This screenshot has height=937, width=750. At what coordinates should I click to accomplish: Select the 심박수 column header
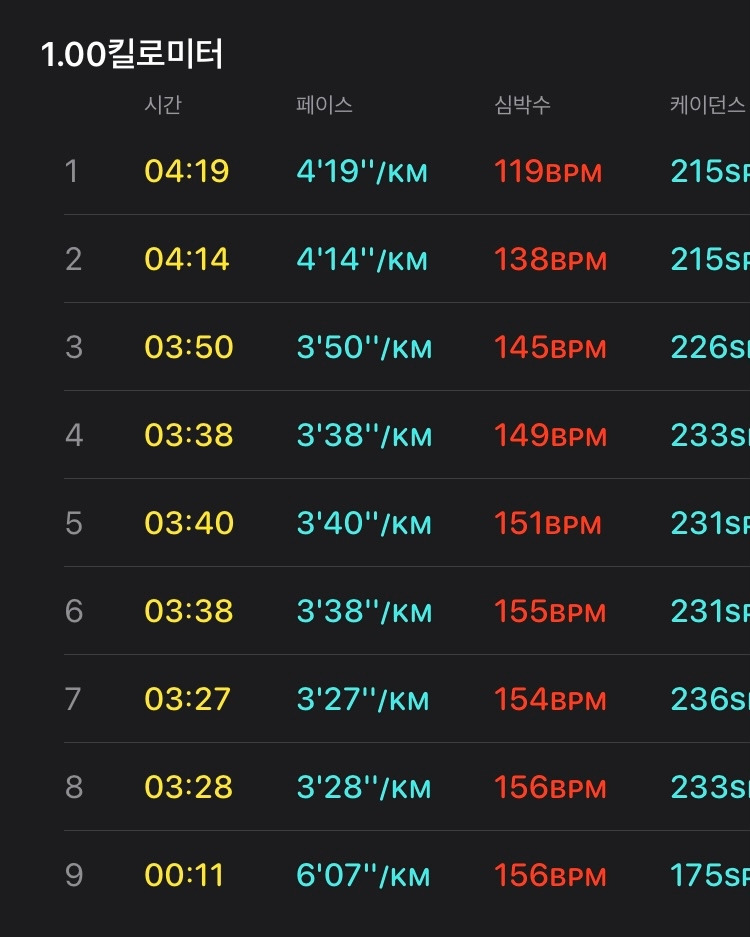[x=522, y=105]
